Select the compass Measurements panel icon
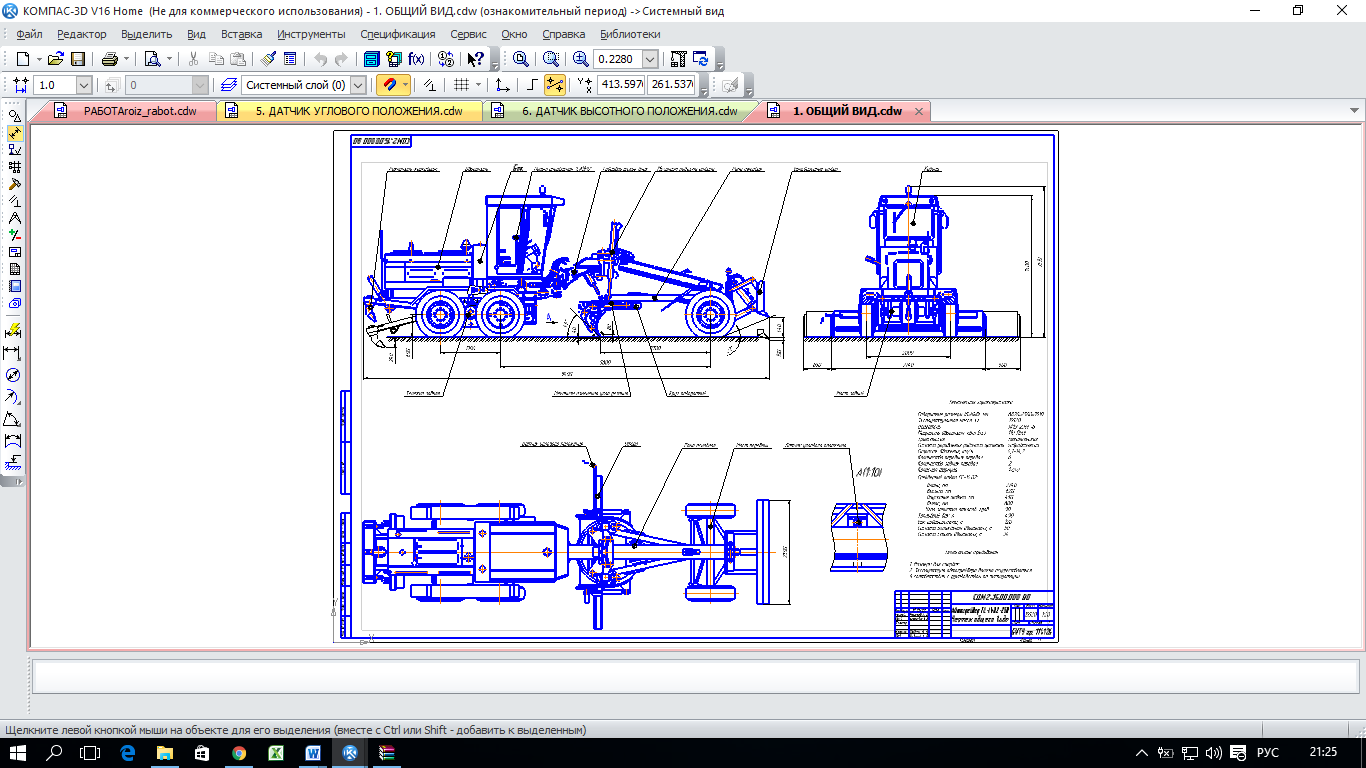1366x768 pixels. [x=14, y=218]
